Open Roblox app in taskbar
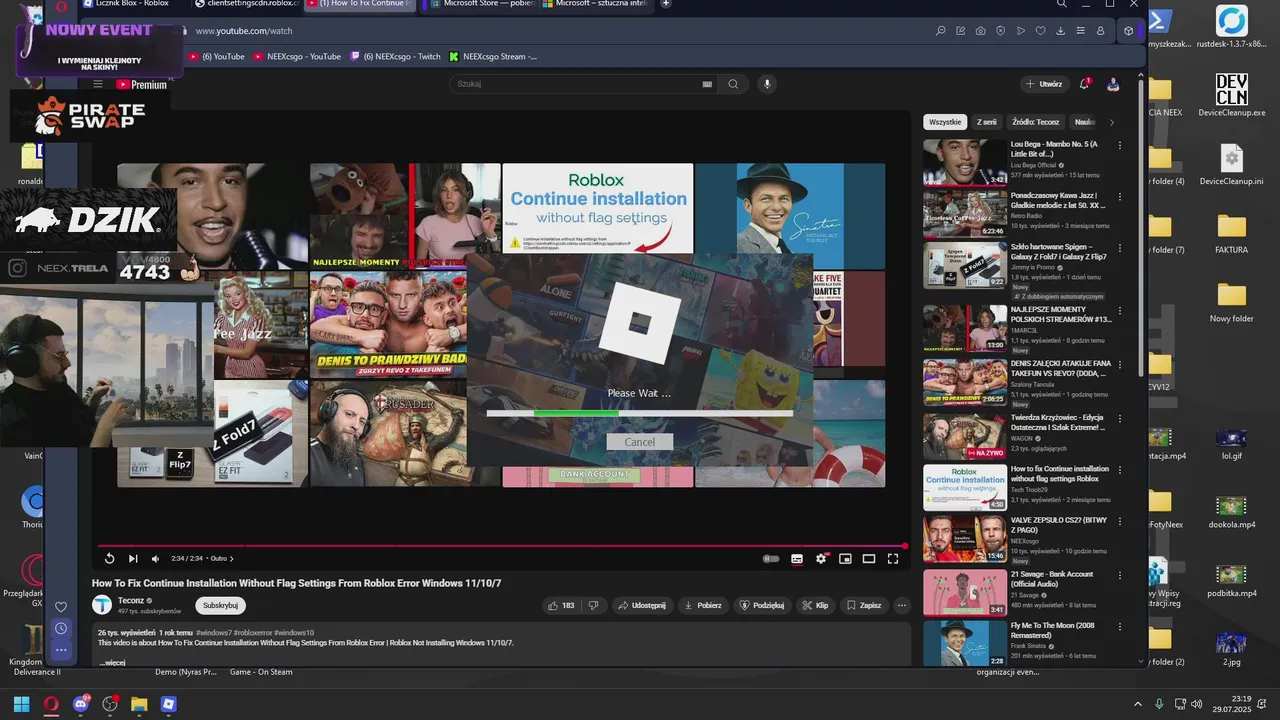The height and width of the screenshot is (720, 1280). pyautogui.click(x=169, y=704)
